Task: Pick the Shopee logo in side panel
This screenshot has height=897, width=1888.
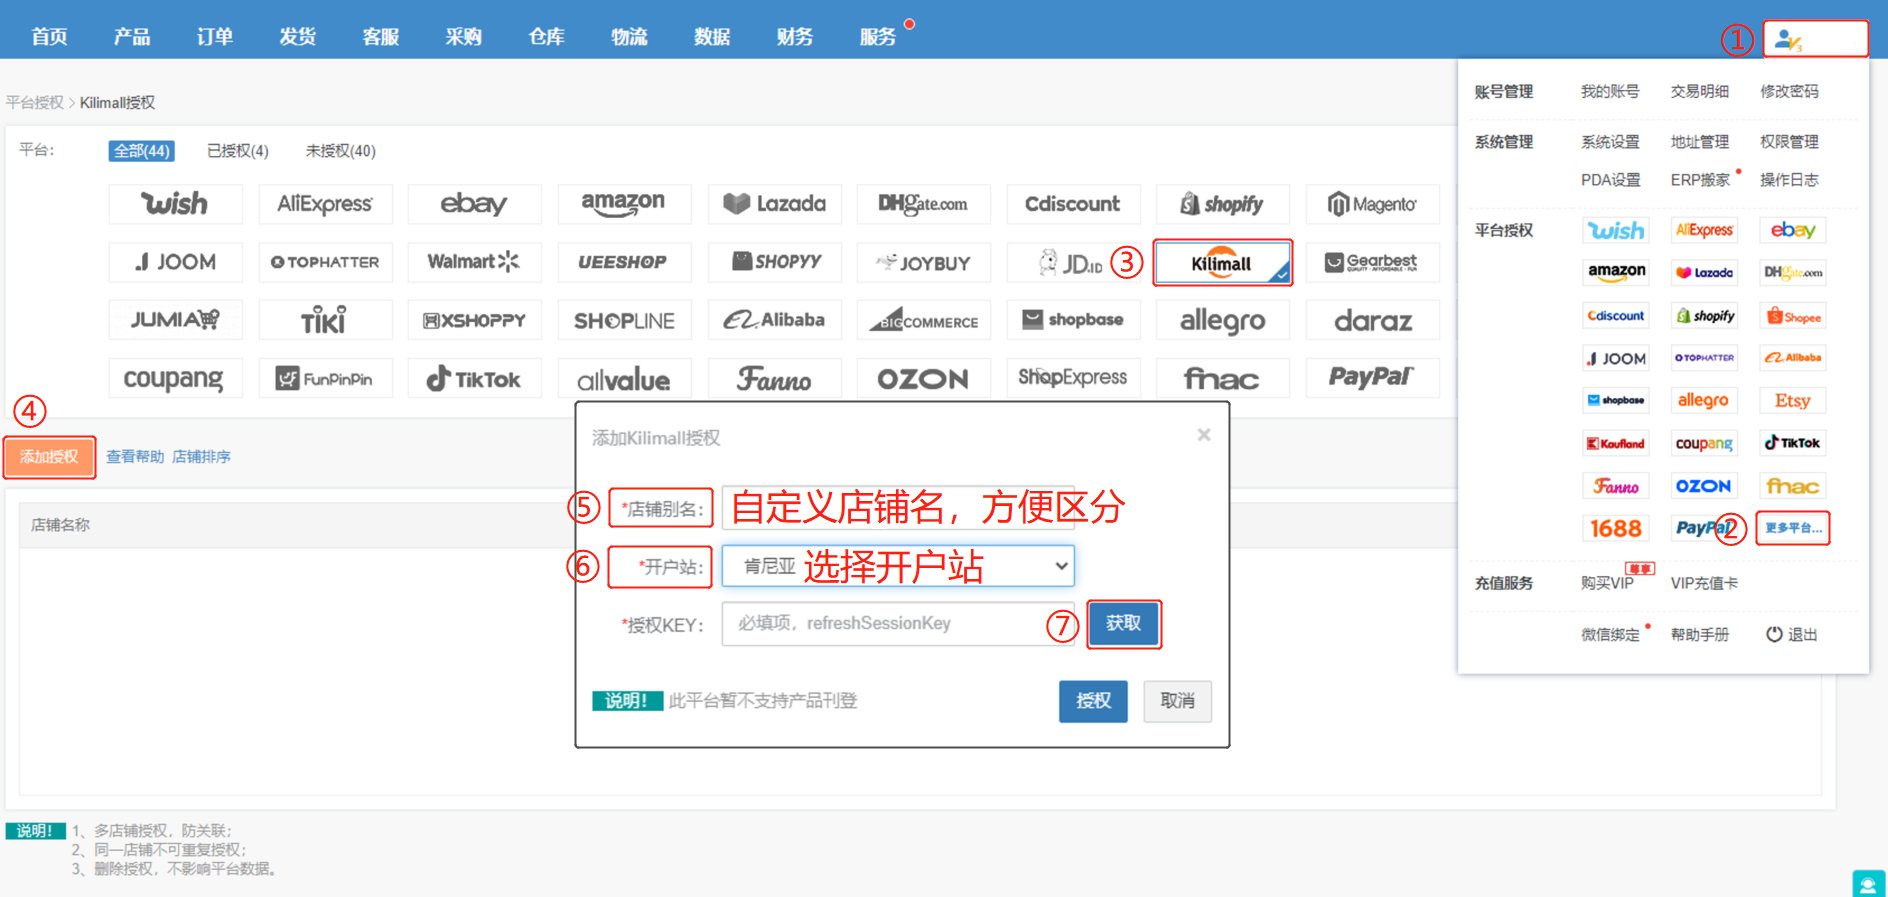Action: 1793,316
